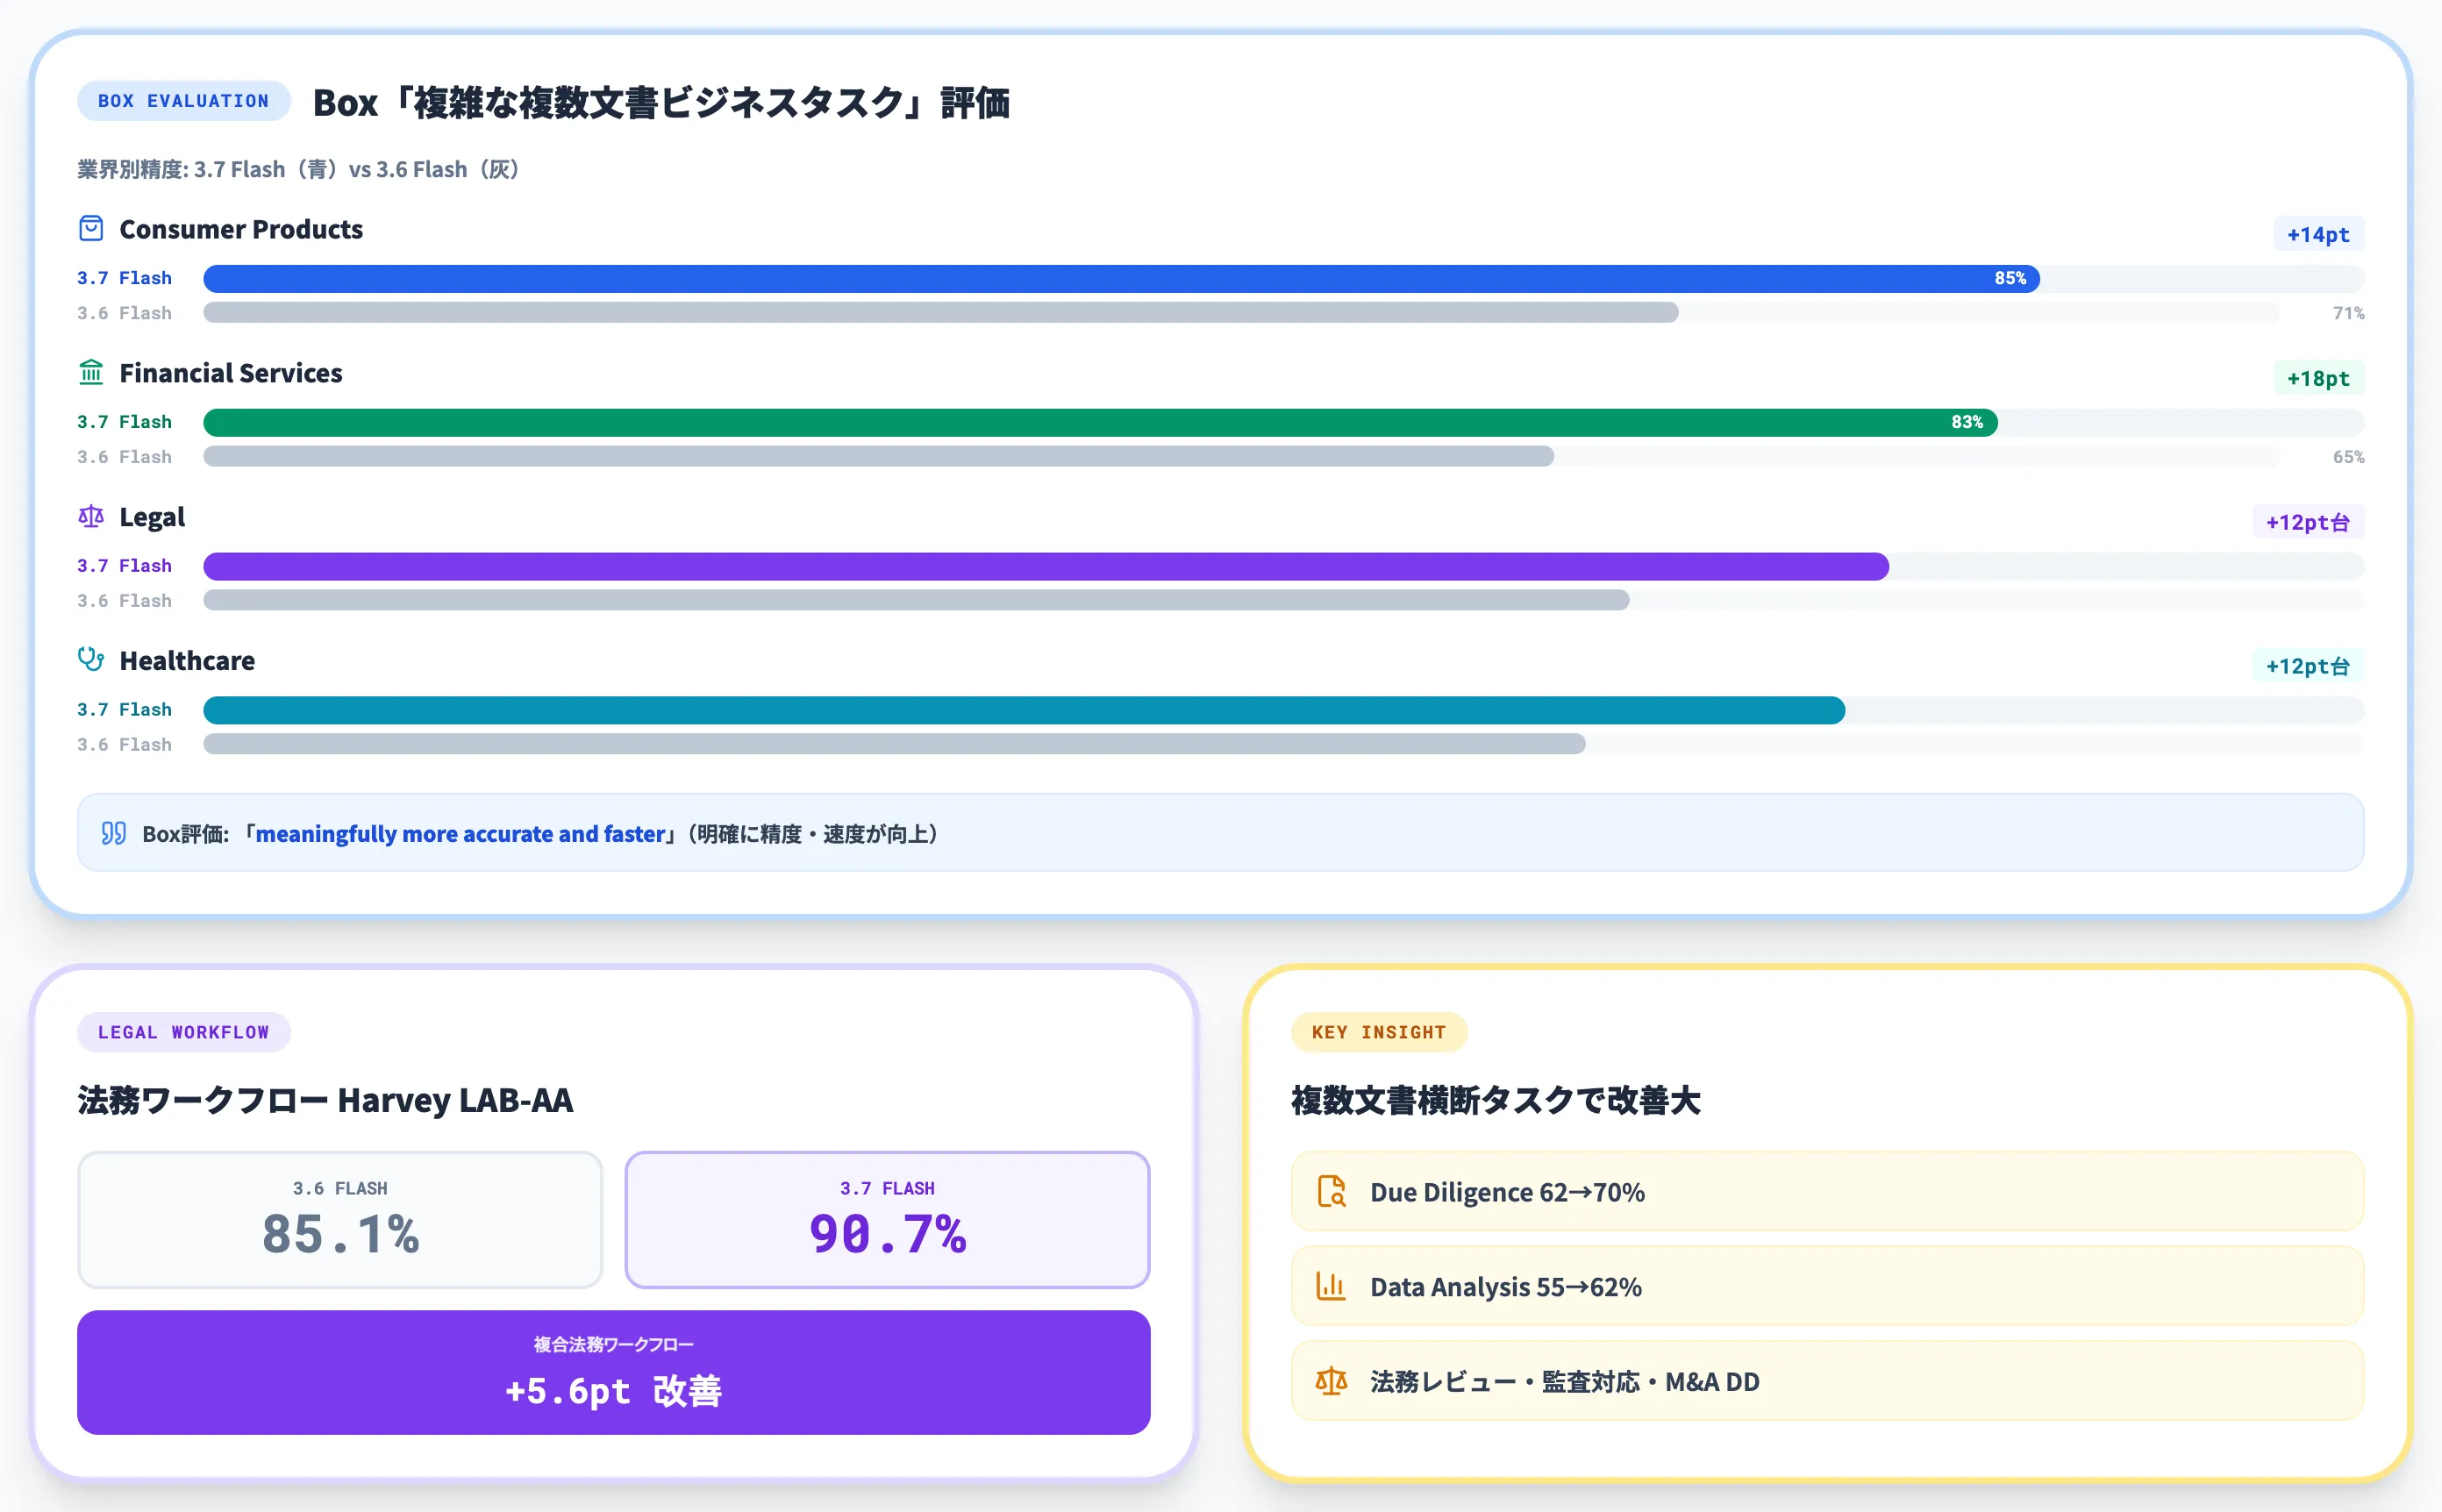Click the 複数文書横断タスクで改善大 heading
2442x1512 pixels.
pos(1496,1100)
